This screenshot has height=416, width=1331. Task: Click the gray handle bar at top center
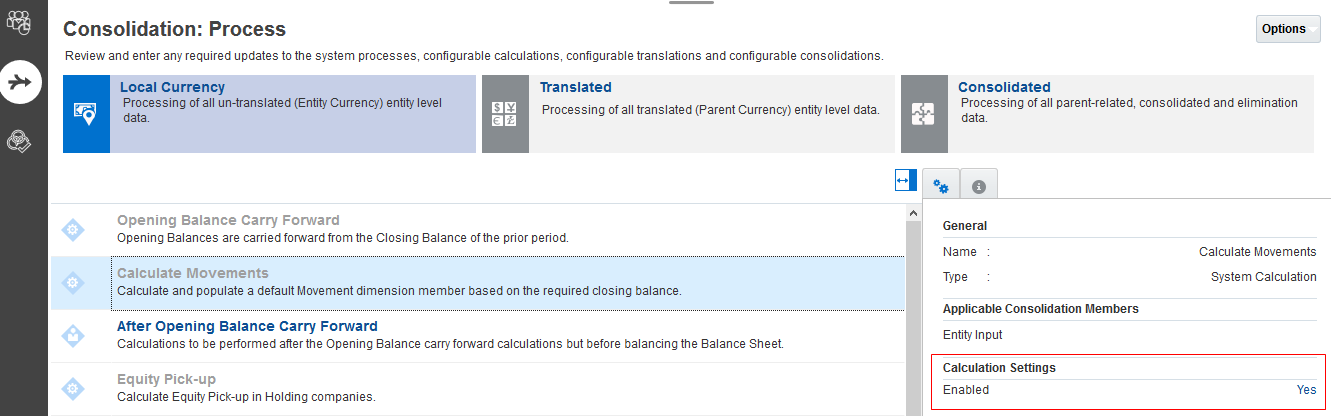point(691,3)
